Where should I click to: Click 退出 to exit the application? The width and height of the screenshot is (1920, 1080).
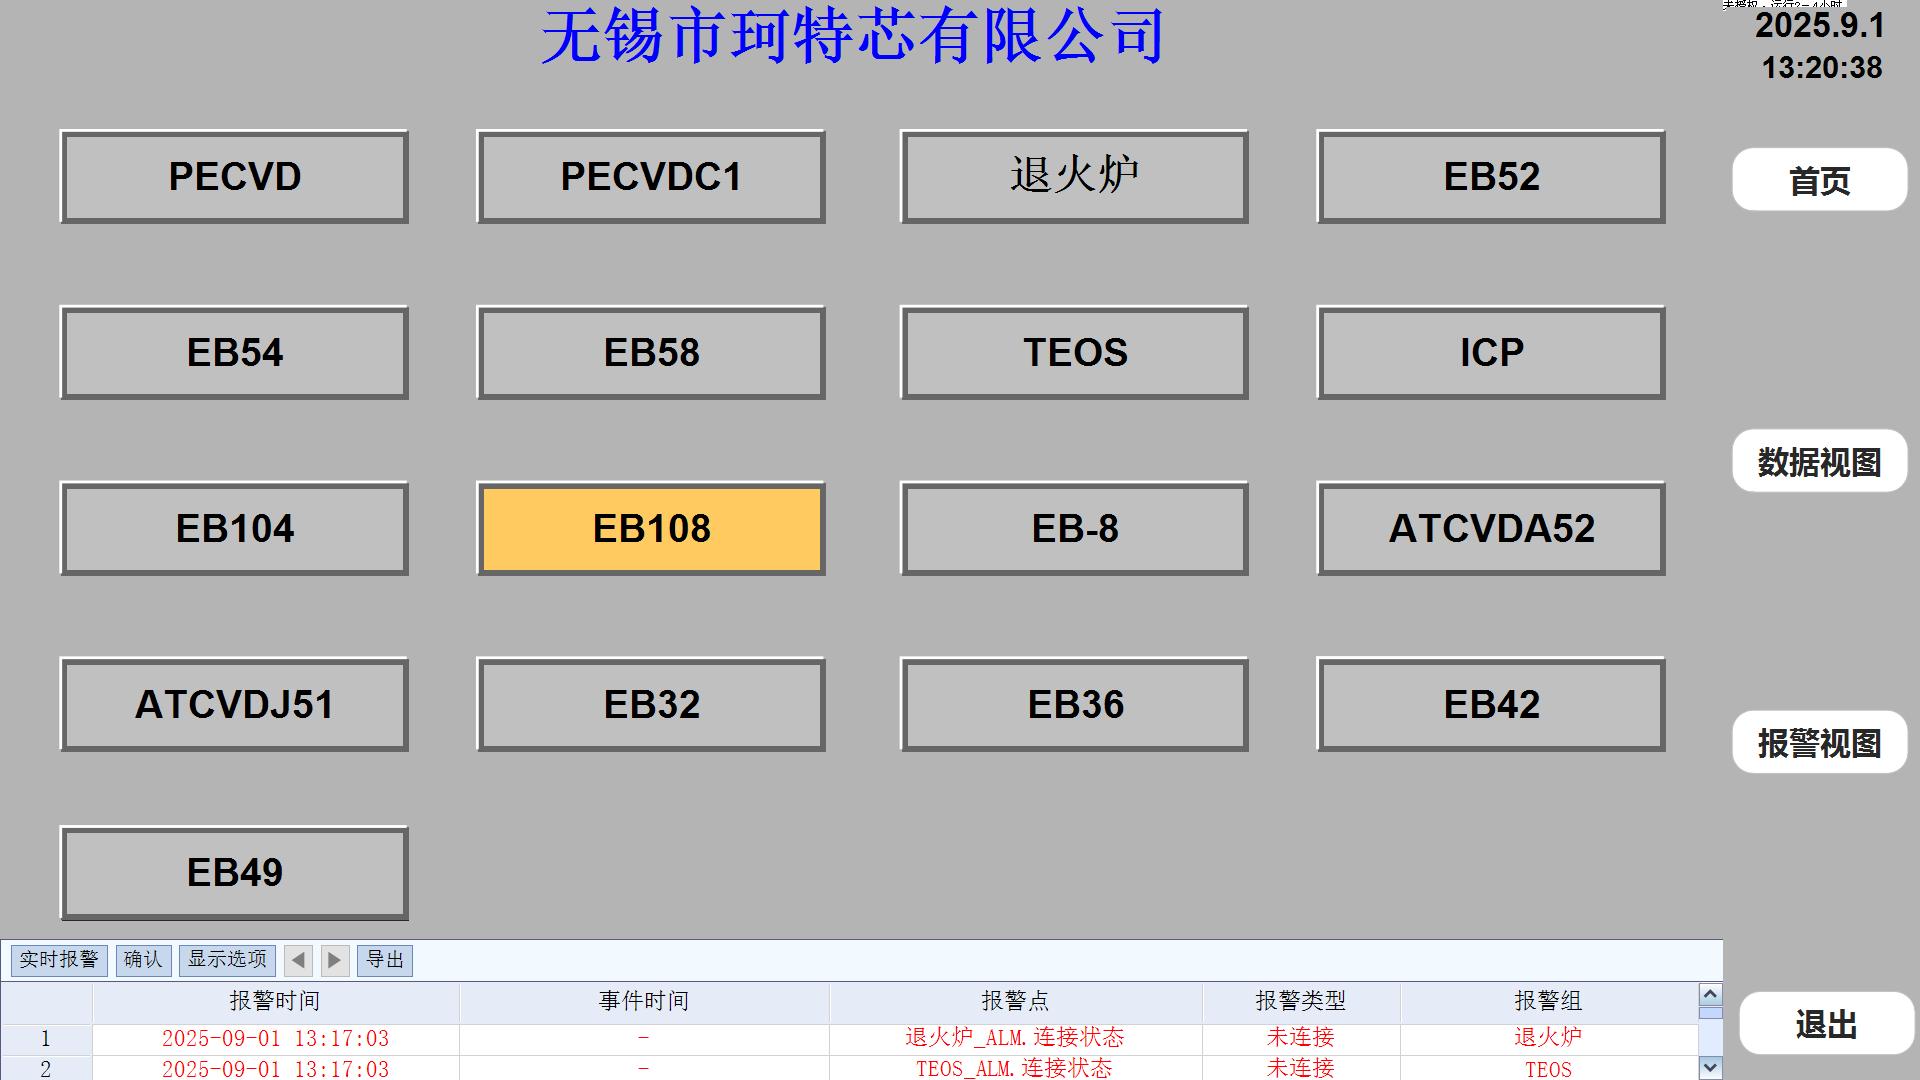(x=1825, y=1023)
